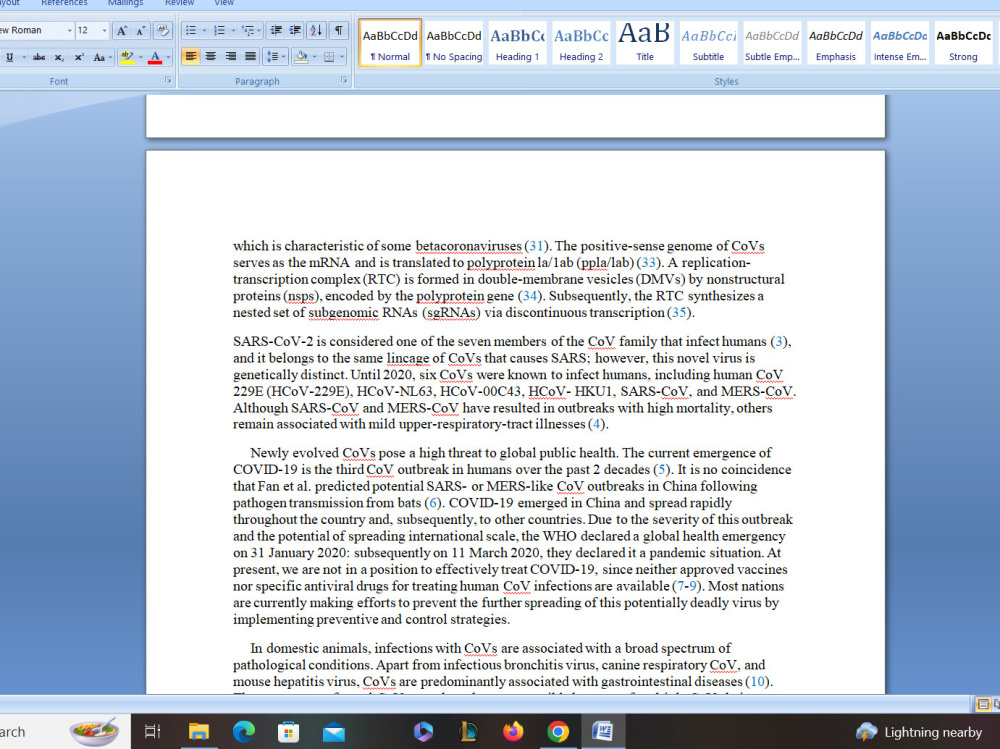Open the underline style dropdown arrow
The width and height of the screenshot is (1000, 749).
pyautogui.click(x=24, y=57)
